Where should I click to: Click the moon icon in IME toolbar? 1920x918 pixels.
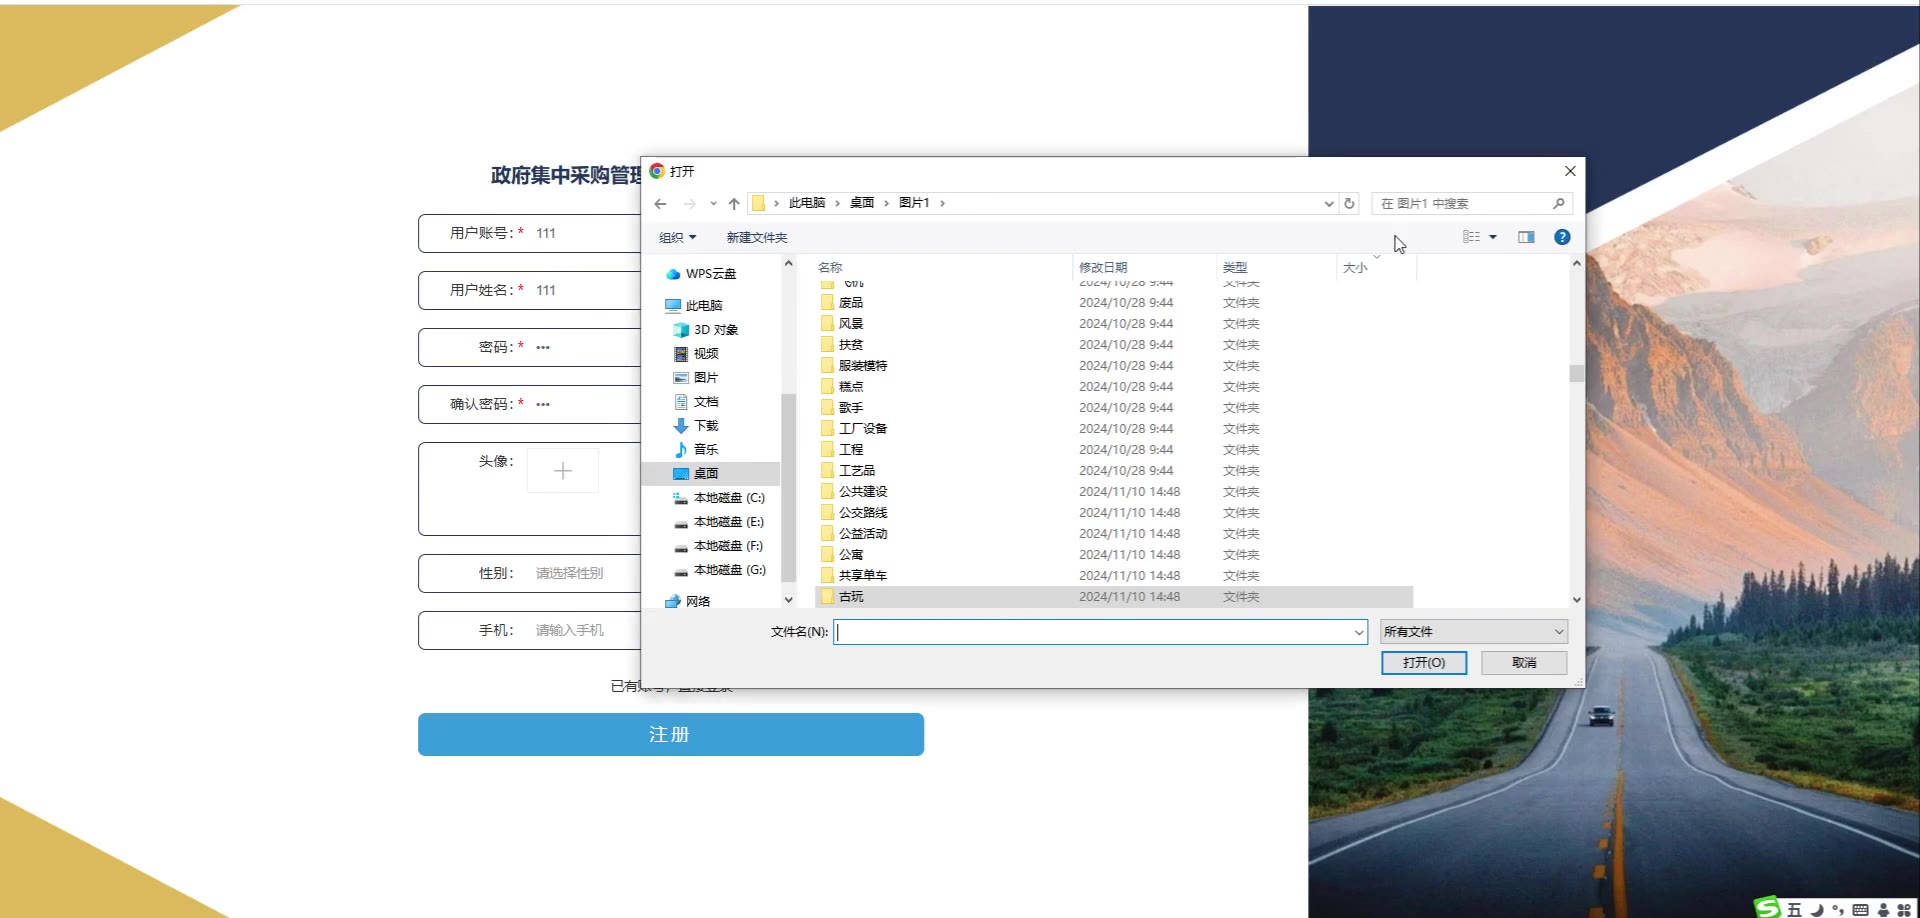[1817, 910]
